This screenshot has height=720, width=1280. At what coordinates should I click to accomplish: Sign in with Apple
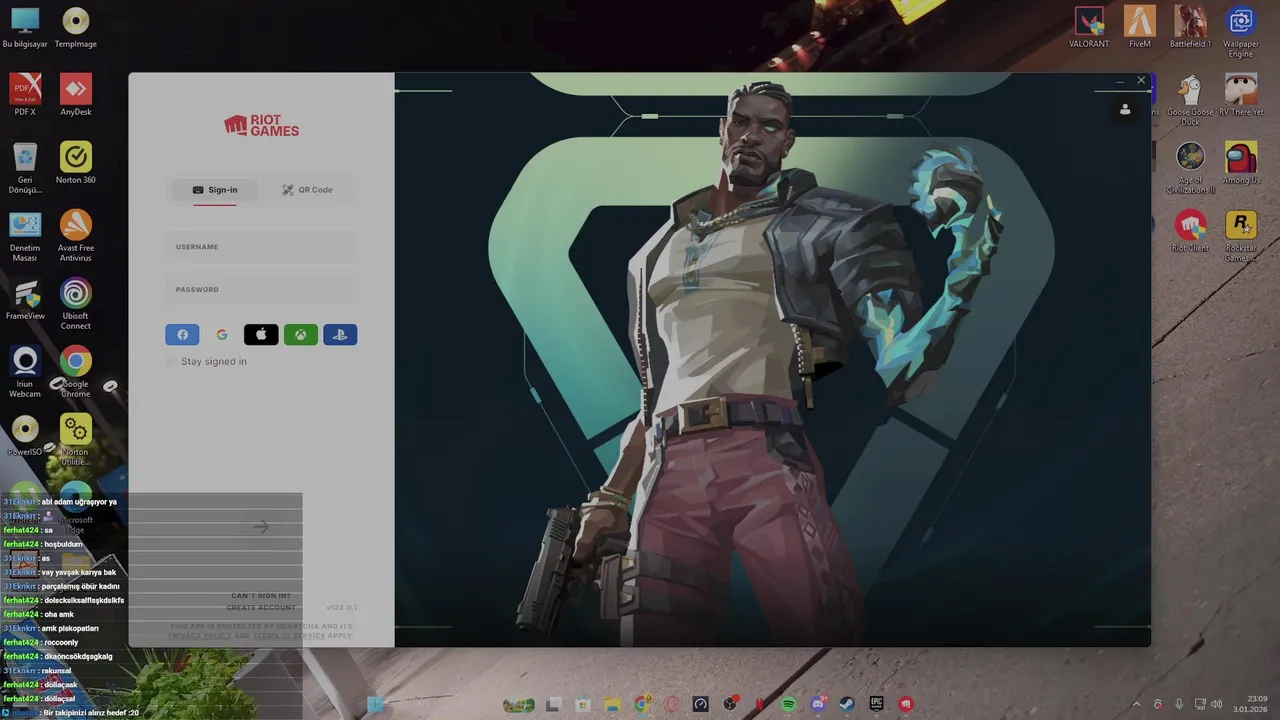pyautogui.click(x=261, y=335)
